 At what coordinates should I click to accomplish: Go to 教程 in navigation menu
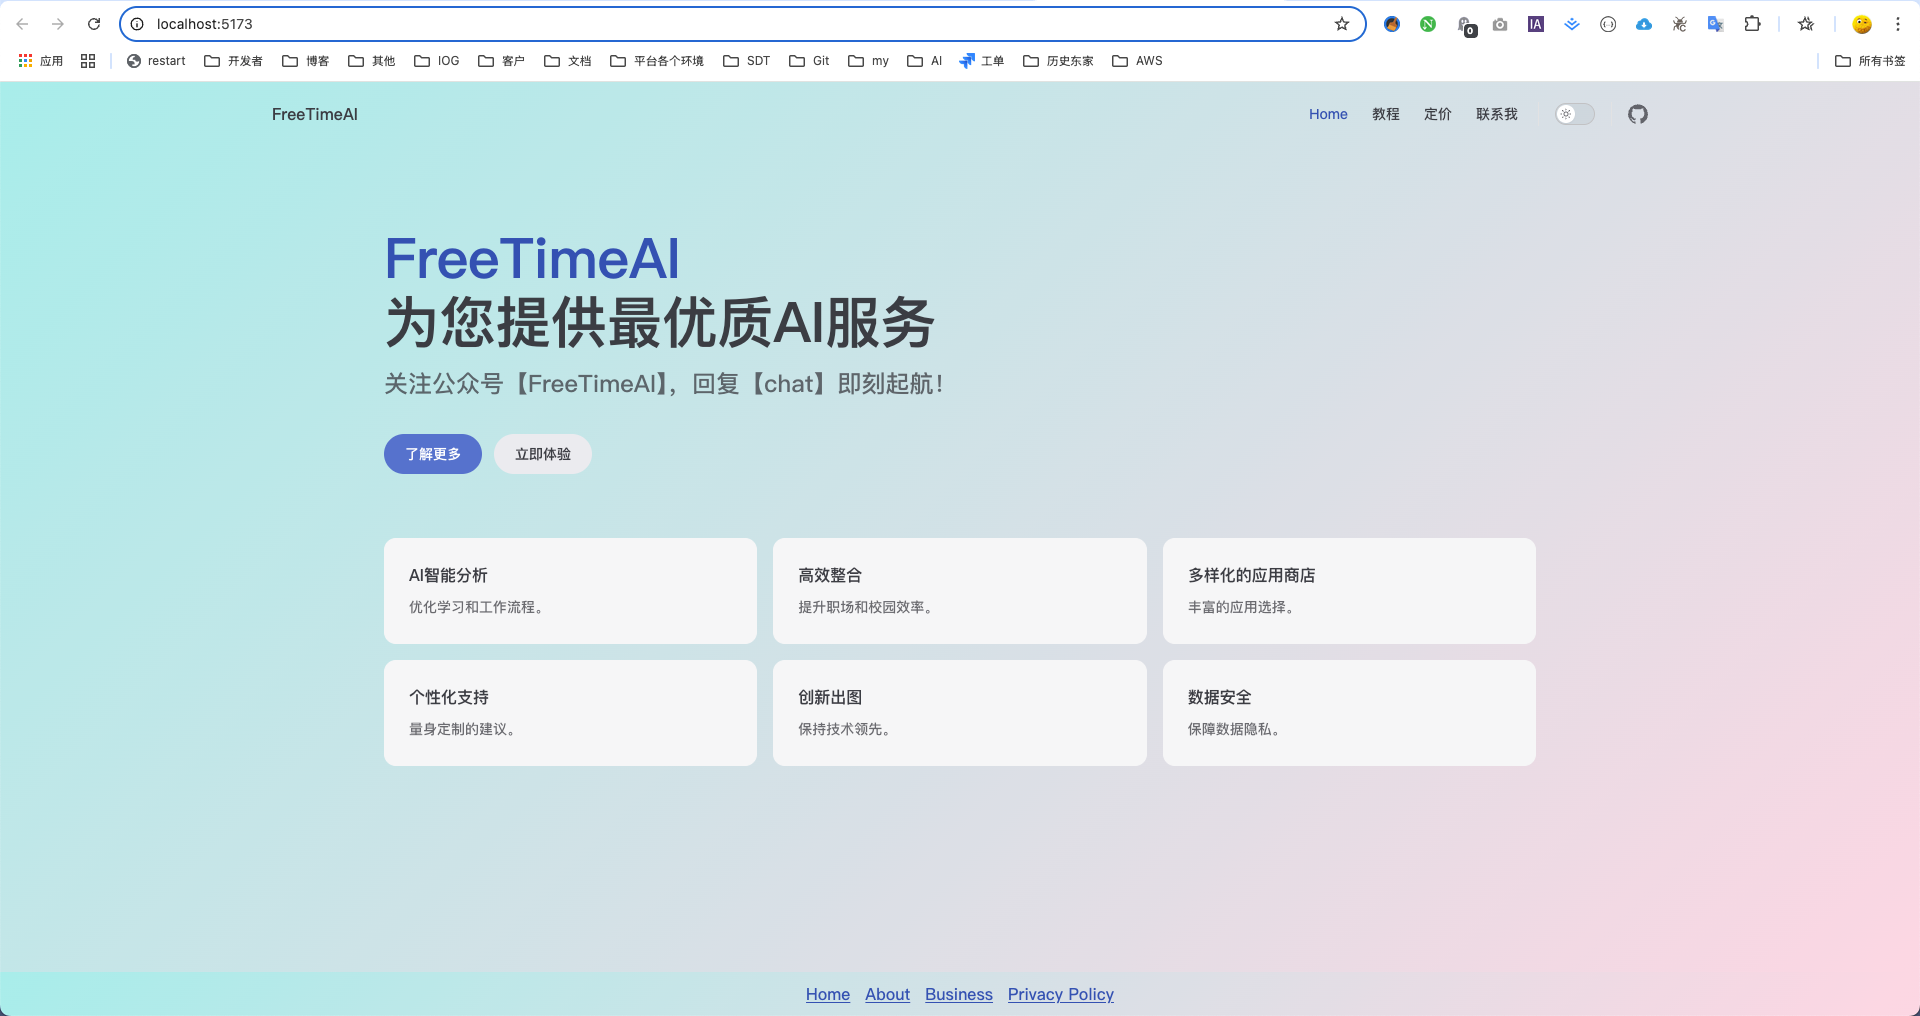click(x=1385, y=114)
